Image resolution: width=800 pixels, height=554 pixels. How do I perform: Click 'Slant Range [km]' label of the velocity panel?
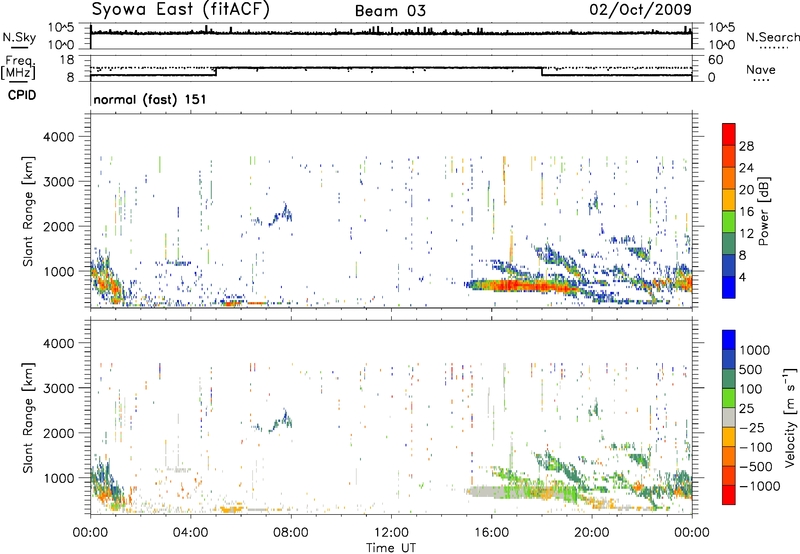[x=28, y=417]
